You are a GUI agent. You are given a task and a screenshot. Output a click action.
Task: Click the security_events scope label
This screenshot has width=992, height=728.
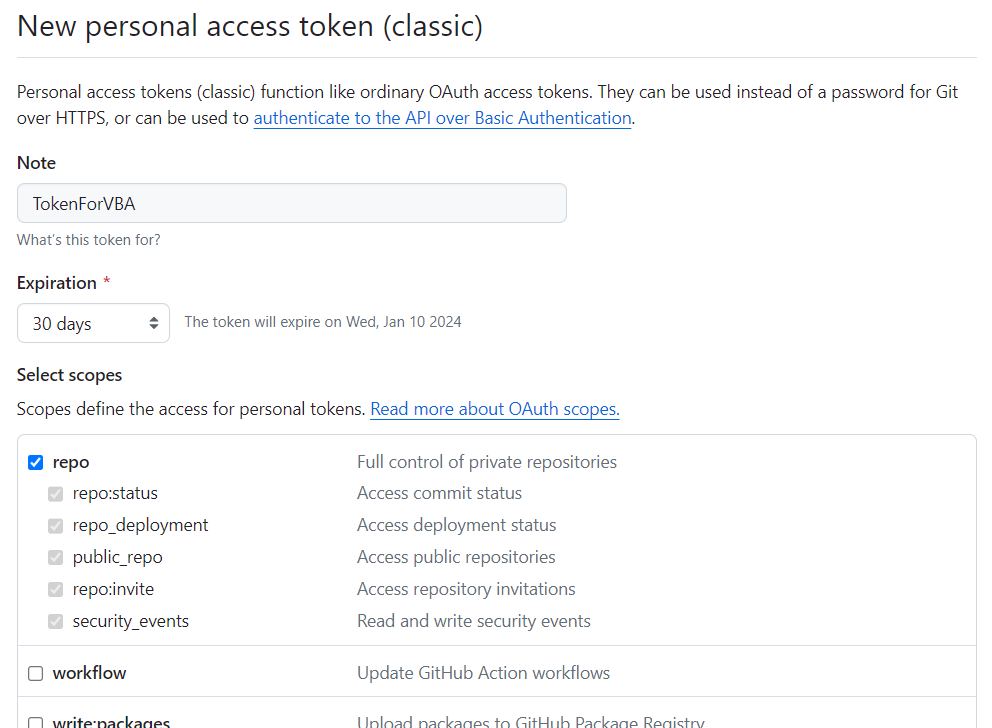[x=130, y=621]
